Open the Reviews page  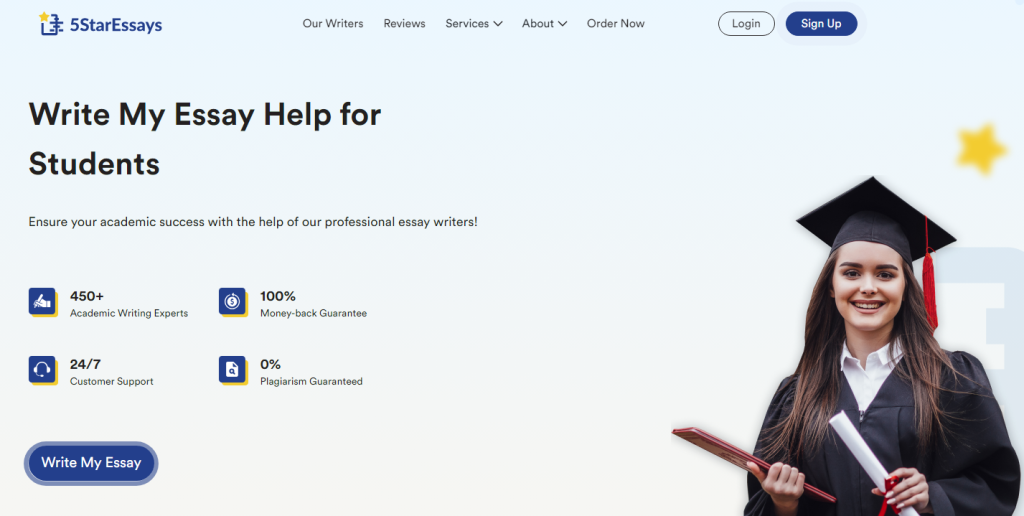tap(404, 24)
